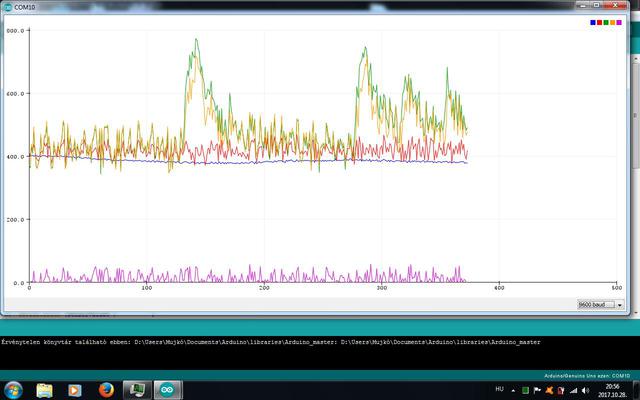Click the orange legend color square
The width and height of the screenshot is (640, 400).
click(612, 20)
